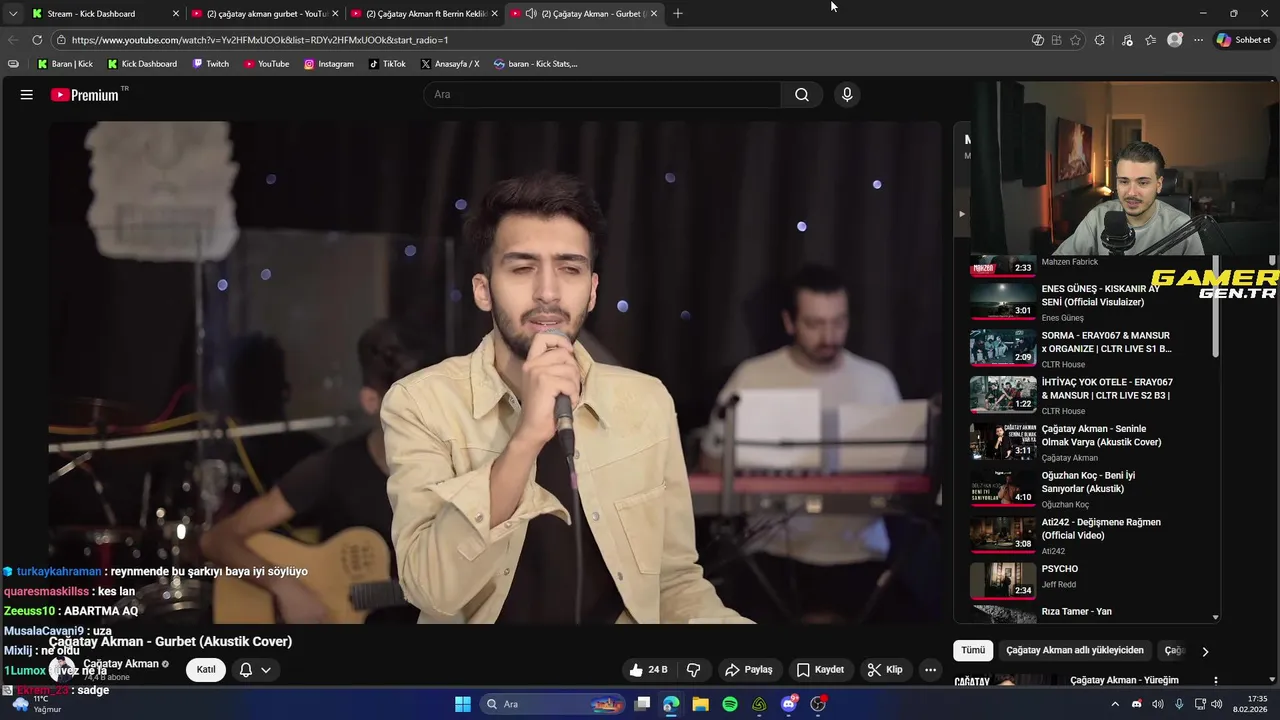Show more filter chips with right arrow
This screenshot has width=1280, height=720.
[x=1205, y=651]
